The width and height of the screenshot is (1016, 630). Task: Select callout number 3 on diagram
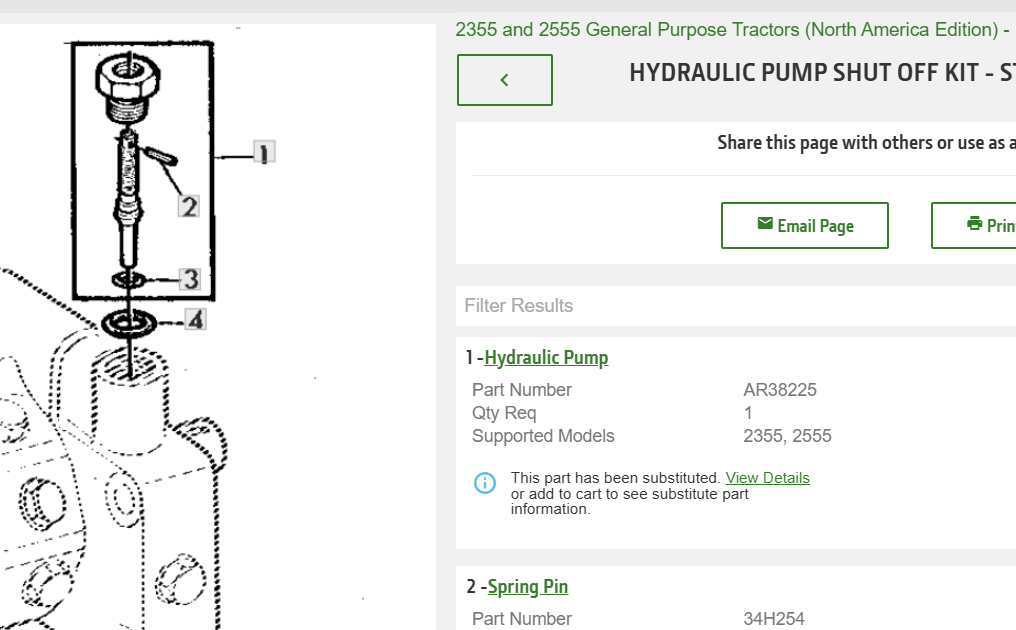190,279
